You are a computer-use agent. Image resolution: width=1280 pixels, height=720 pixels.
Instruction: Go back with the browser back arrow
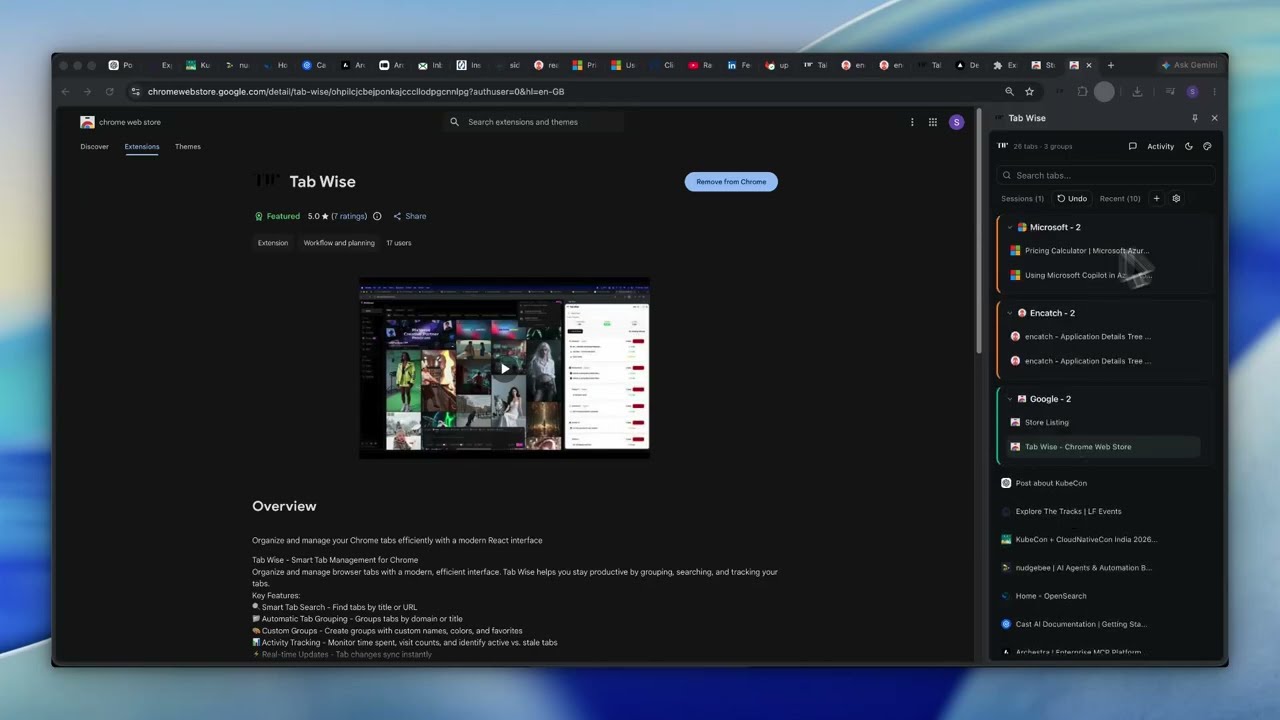66,92
